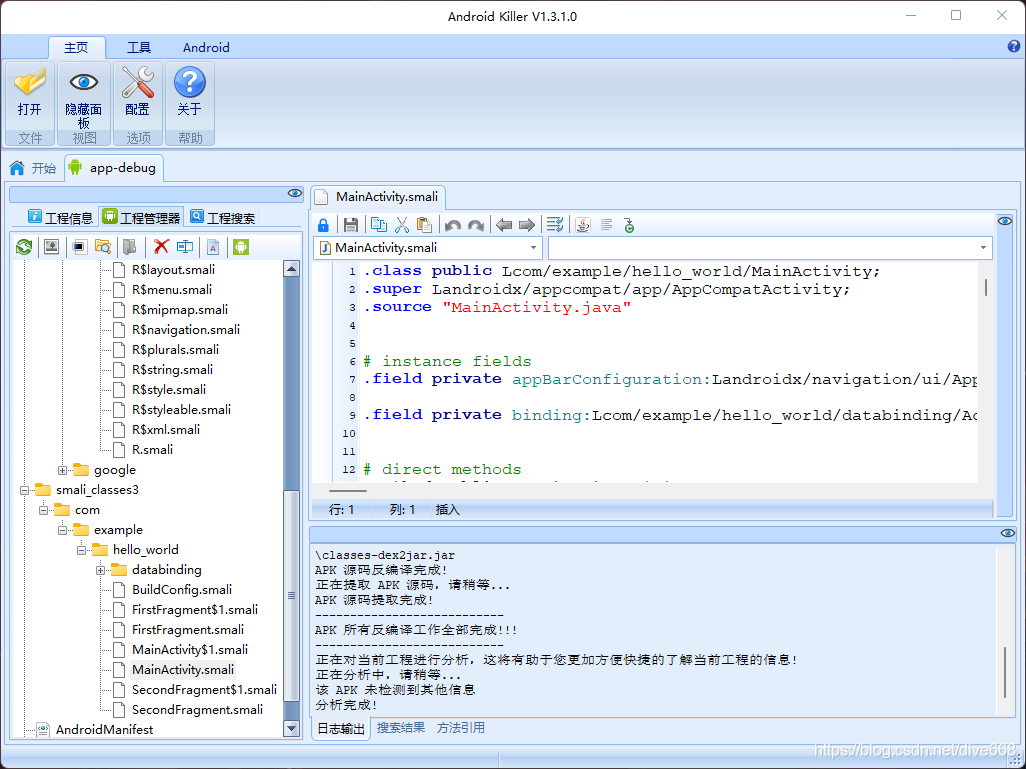Viewport: 1026px width, 769px height.
Task: Click the green refresh icon in project manager
Action: click(24, 247)
